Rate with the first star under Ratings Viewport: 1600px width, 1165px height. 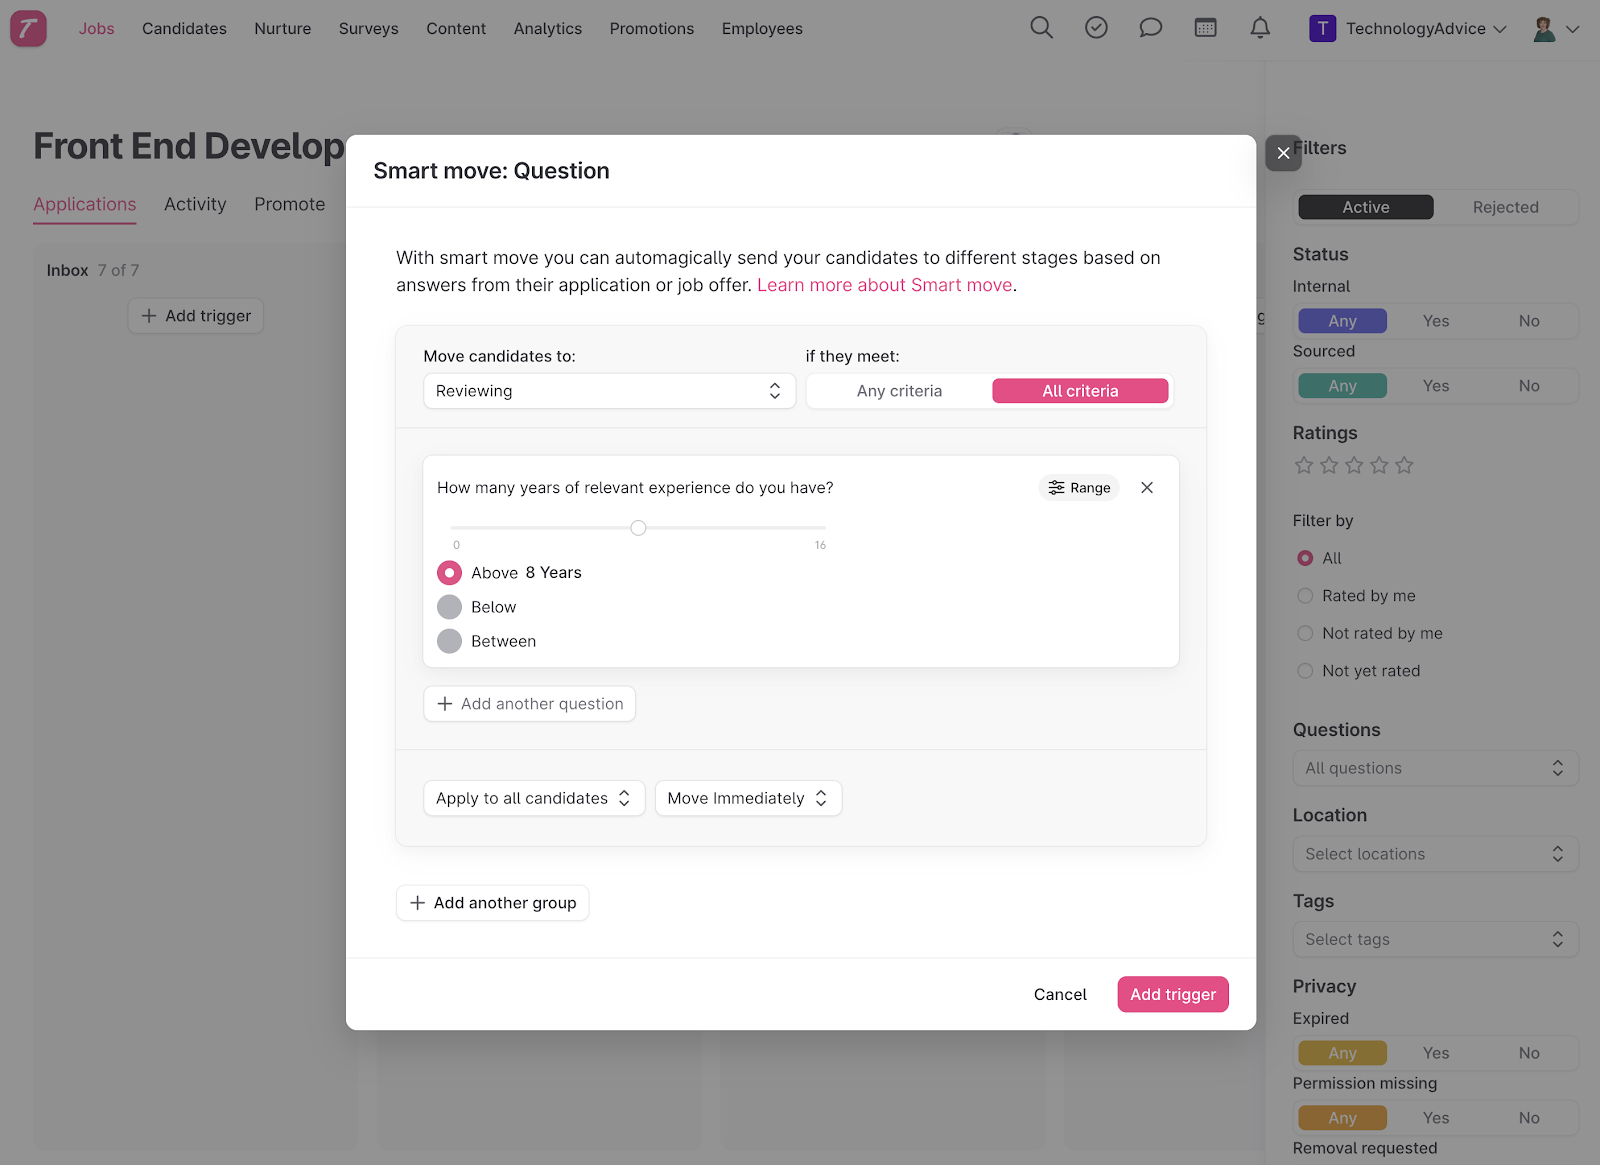click(x=1304, y=464)
